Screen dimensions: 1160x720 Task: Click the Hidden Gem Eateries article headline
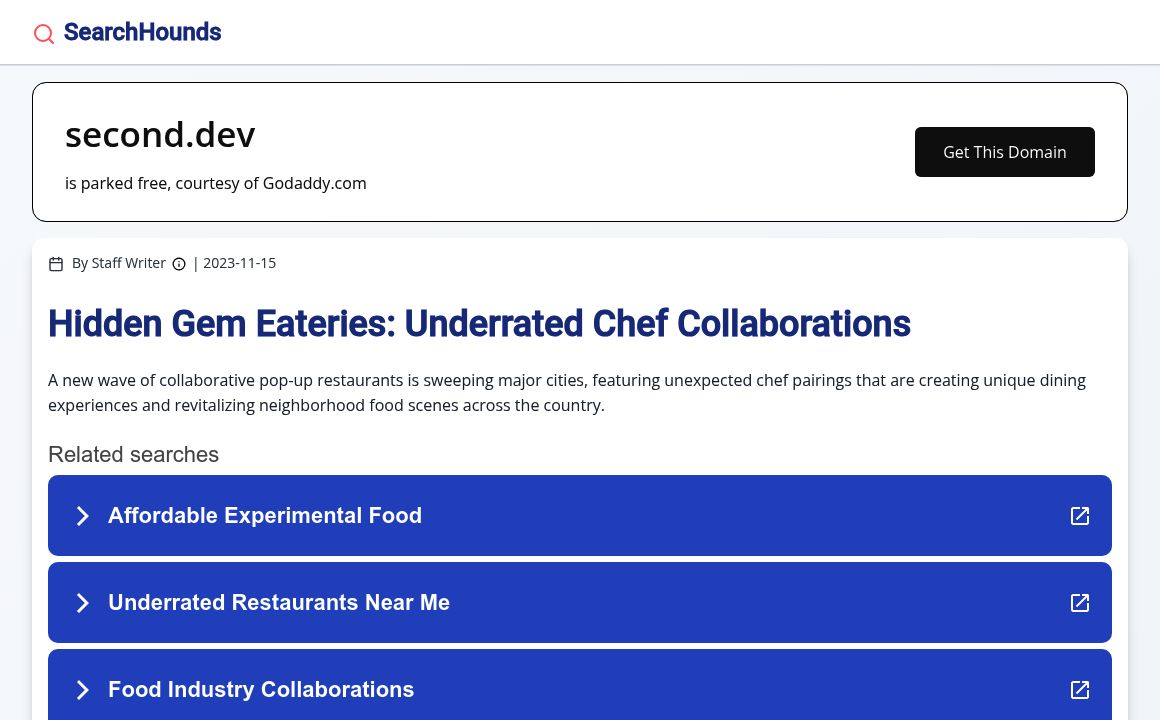click(479, 324)
